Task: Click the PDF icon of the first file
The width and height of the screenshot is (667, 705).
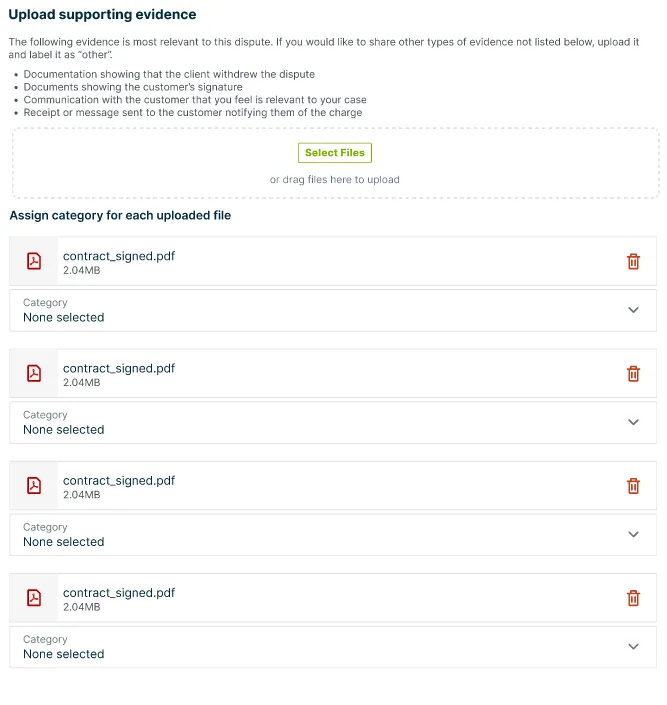Action: click(34, 261)
